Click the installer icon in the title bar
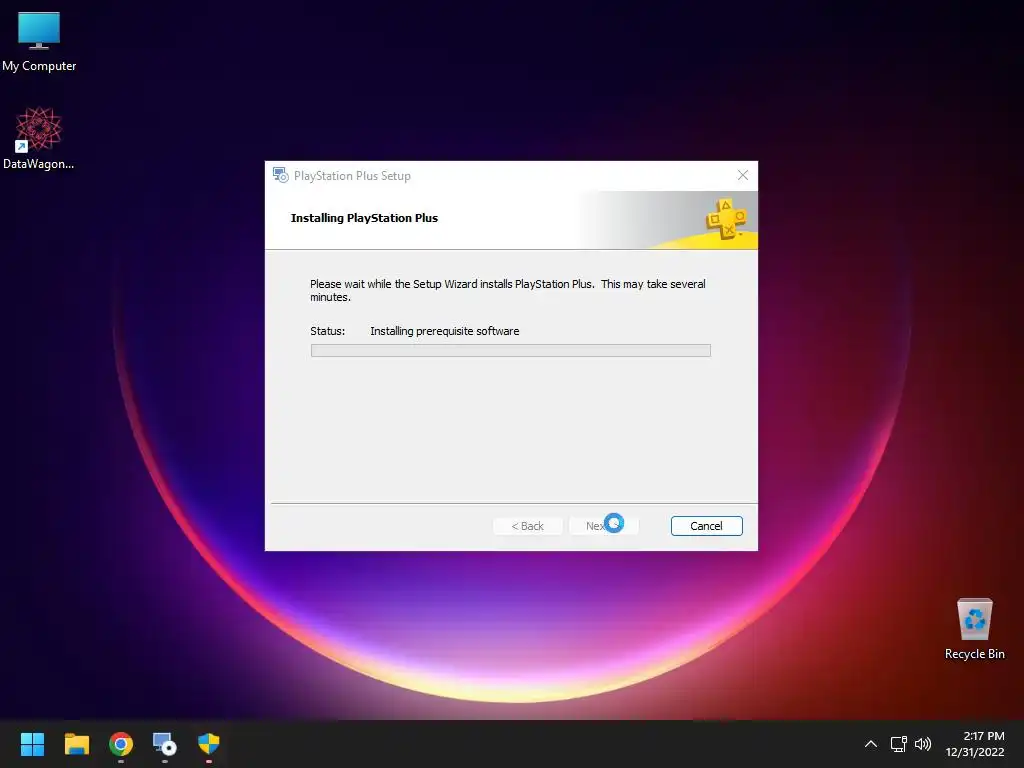The image size is (1024, 768). point(281,175)
